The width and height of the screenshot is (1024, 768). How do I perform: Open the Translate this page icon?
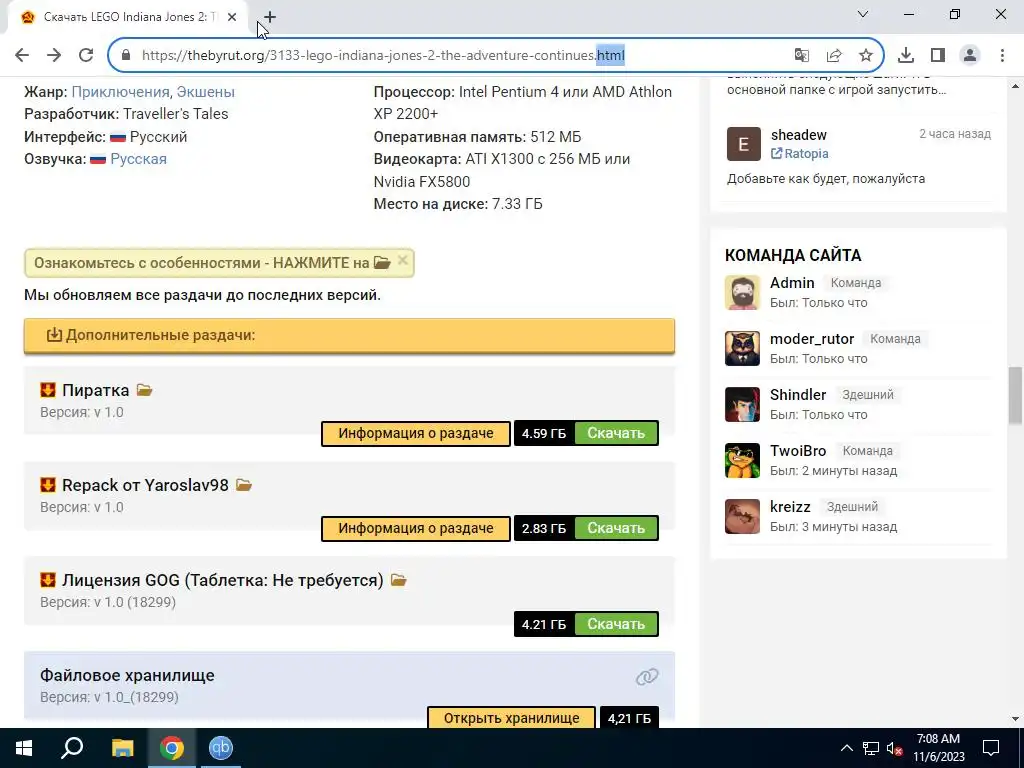click(802, 55)
